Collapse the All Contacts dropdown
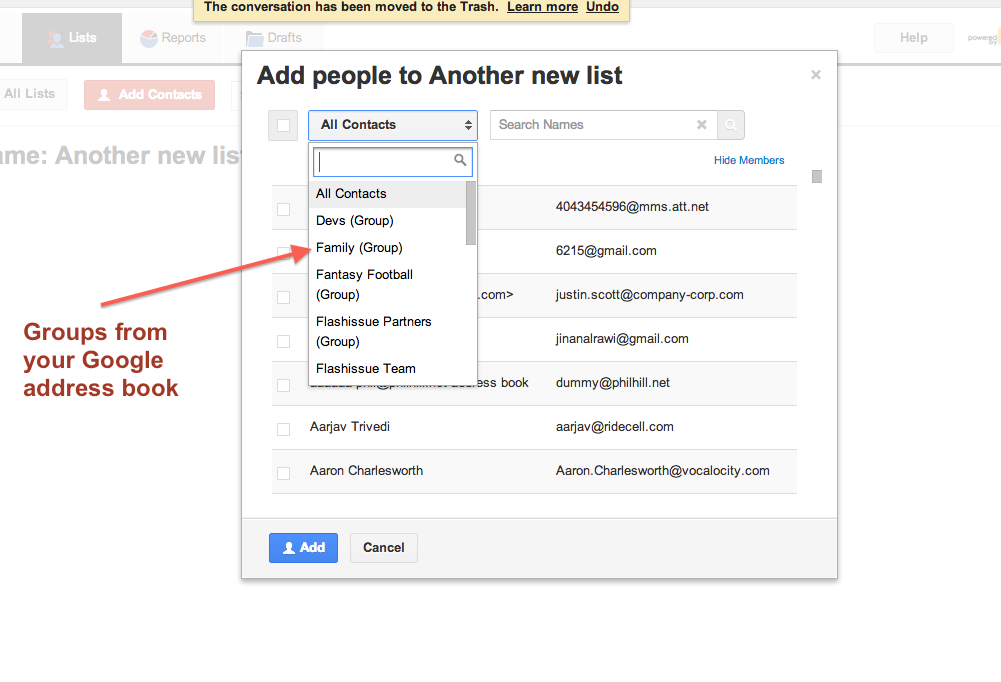This screenshot has width=1001, height=682. coord(393,125)
